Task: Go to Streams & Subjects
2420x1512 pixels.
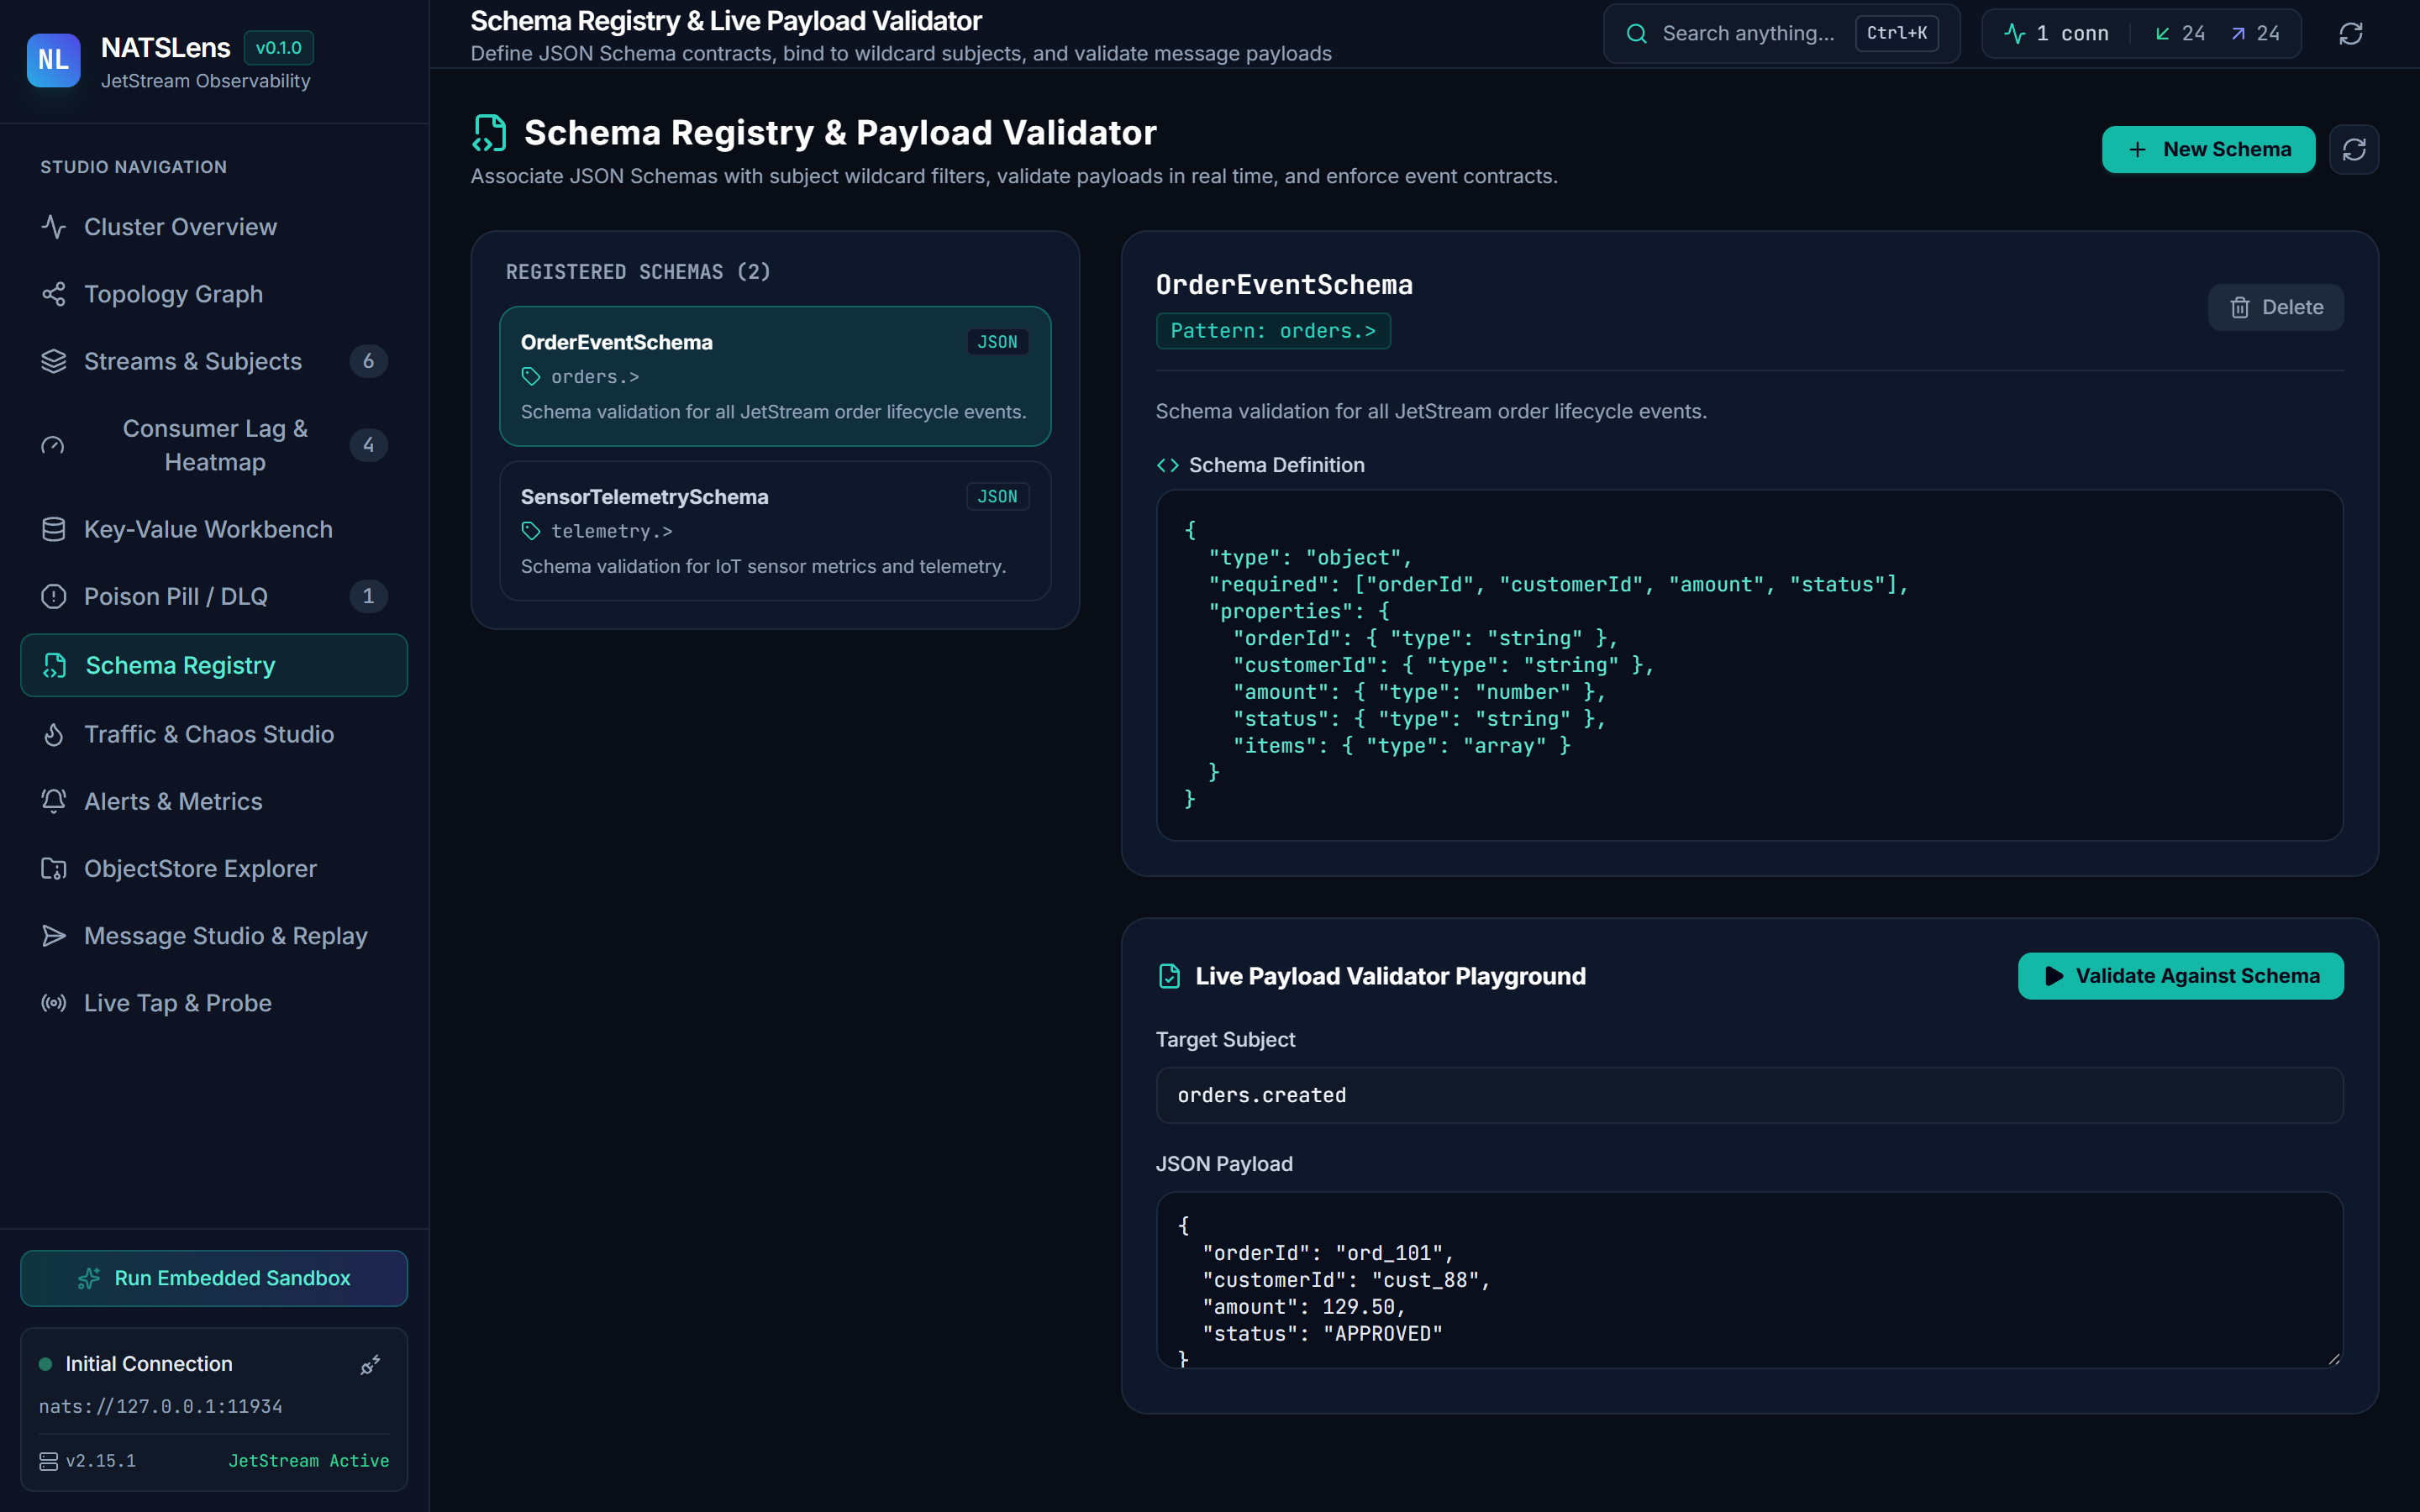Action: [214, 361]
